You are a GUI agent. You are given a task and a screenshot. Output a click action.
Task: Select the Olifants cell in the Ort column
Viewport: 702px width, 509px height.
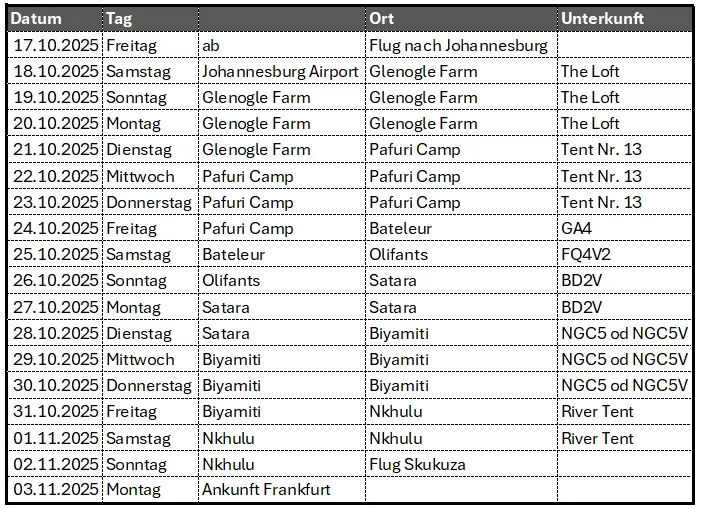(x=461, y=254)
